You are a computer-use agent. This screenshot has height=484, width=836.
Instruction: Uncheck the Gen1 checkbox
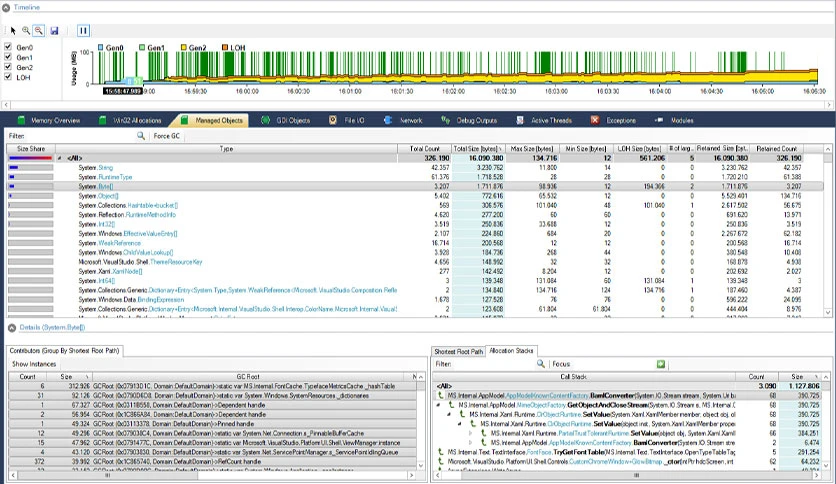[8, 57]
